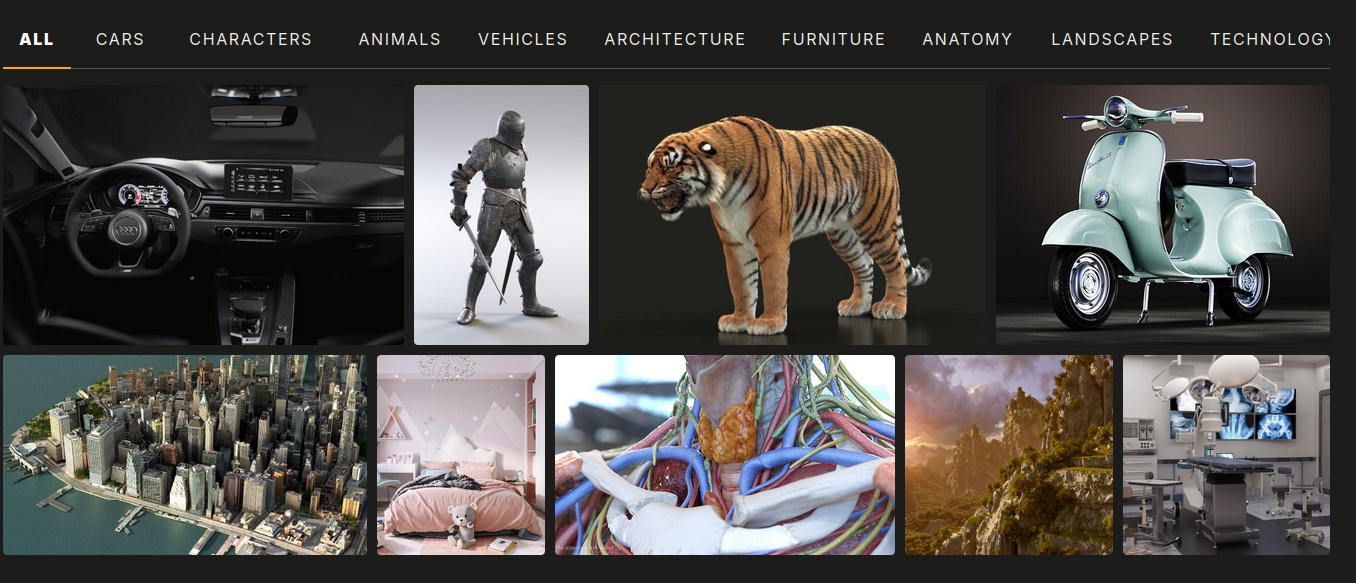Screen dimensions: 1356x583
Task: View the rocky mountain landscape thumbnail
Action: pyautogui.click(x=1009, y=455)
